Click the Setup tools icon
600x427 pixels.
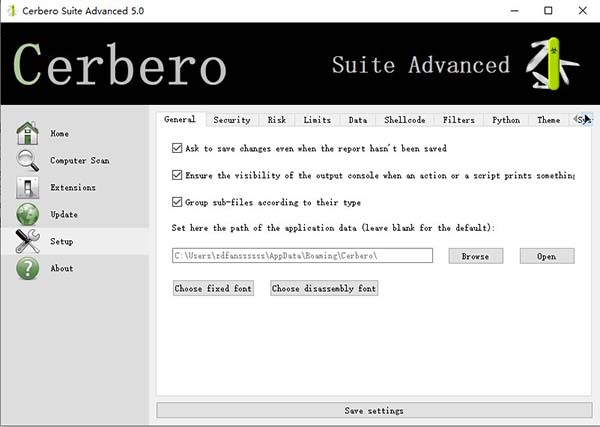(x=27, y=241)
